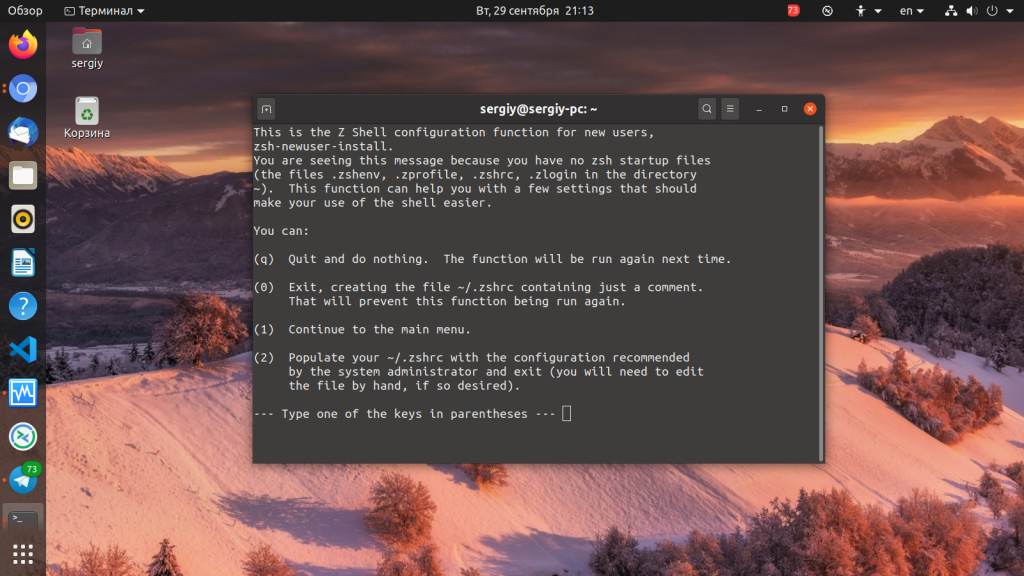This screenshot has width=1024, height=576.
Task: Launch Firefox from the dock
Action: pos(23,45)
